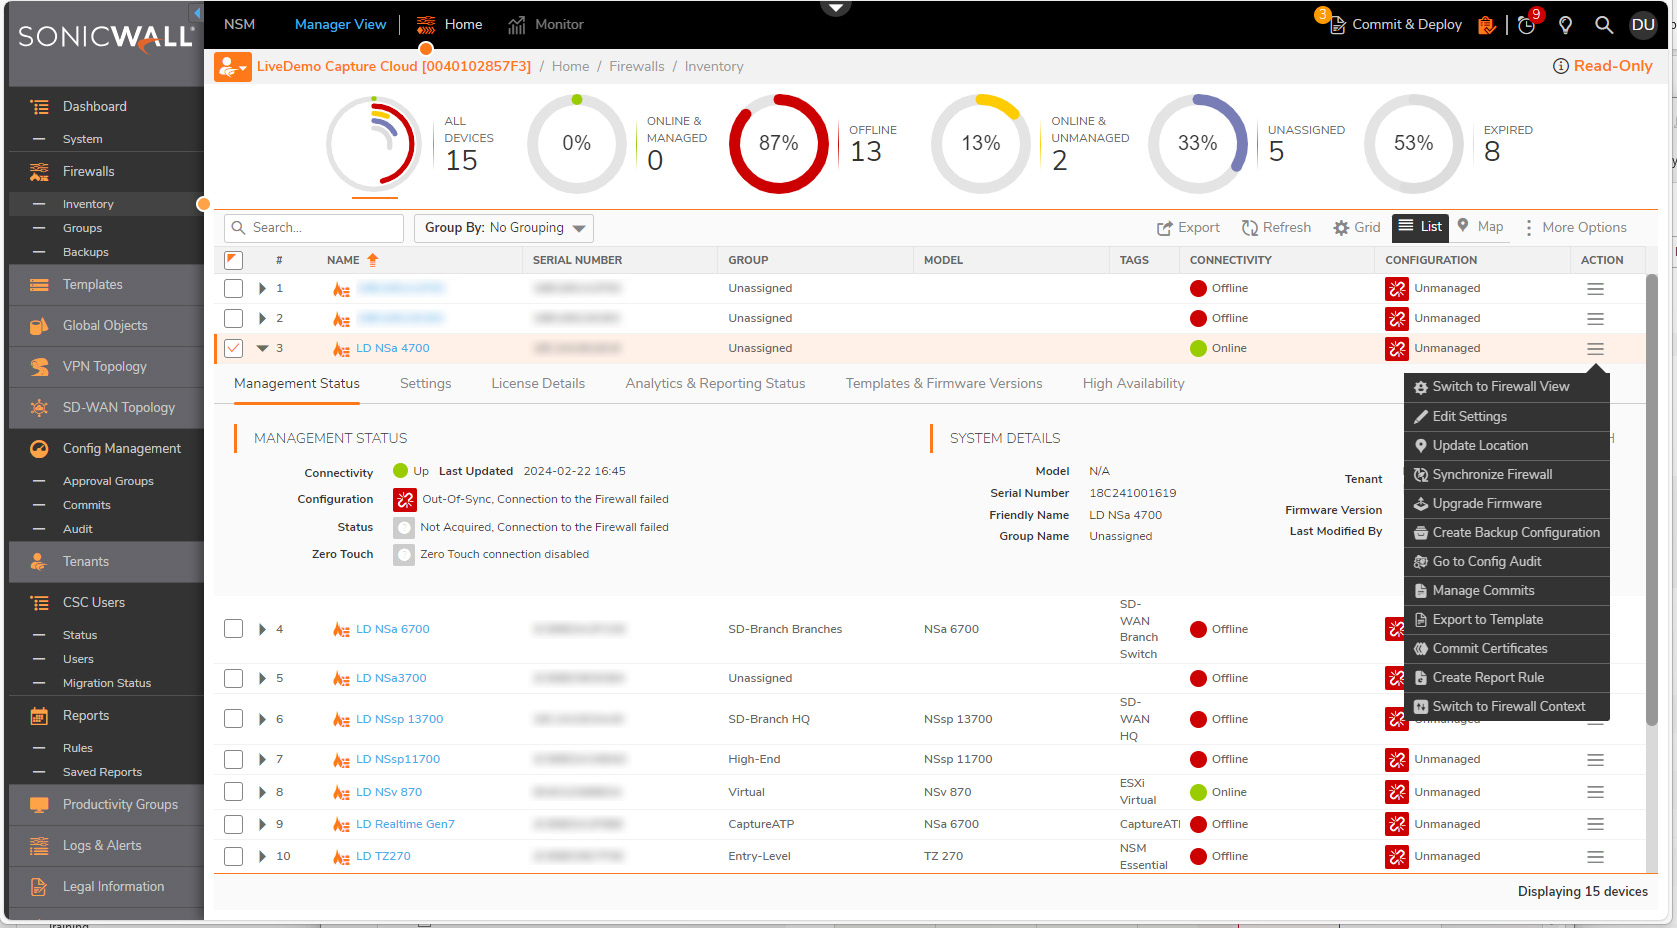This screenshot has height=928, width=1677.
Task: Open Analytics & Reporting Status tab
Action: [715, 384]
